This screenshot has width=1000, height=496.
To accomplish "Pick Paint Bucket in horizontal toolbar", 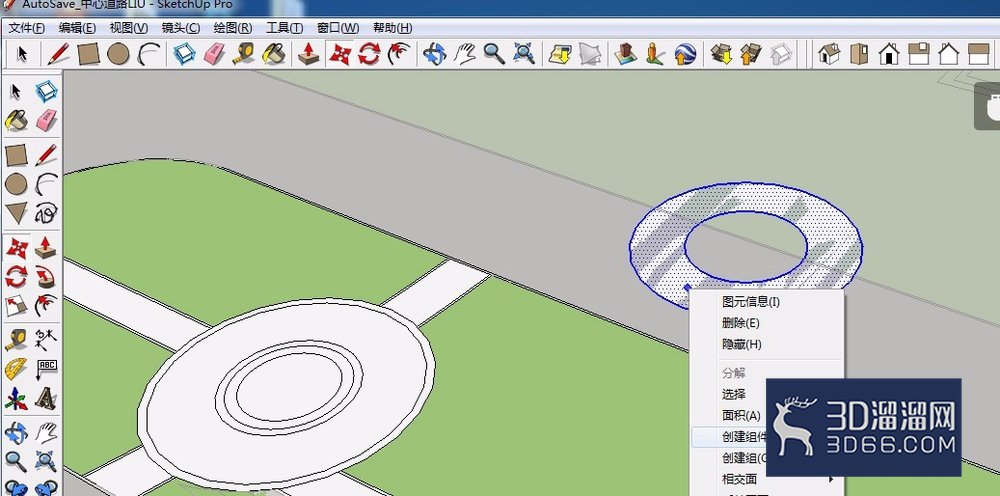I will tap(274, 54).
